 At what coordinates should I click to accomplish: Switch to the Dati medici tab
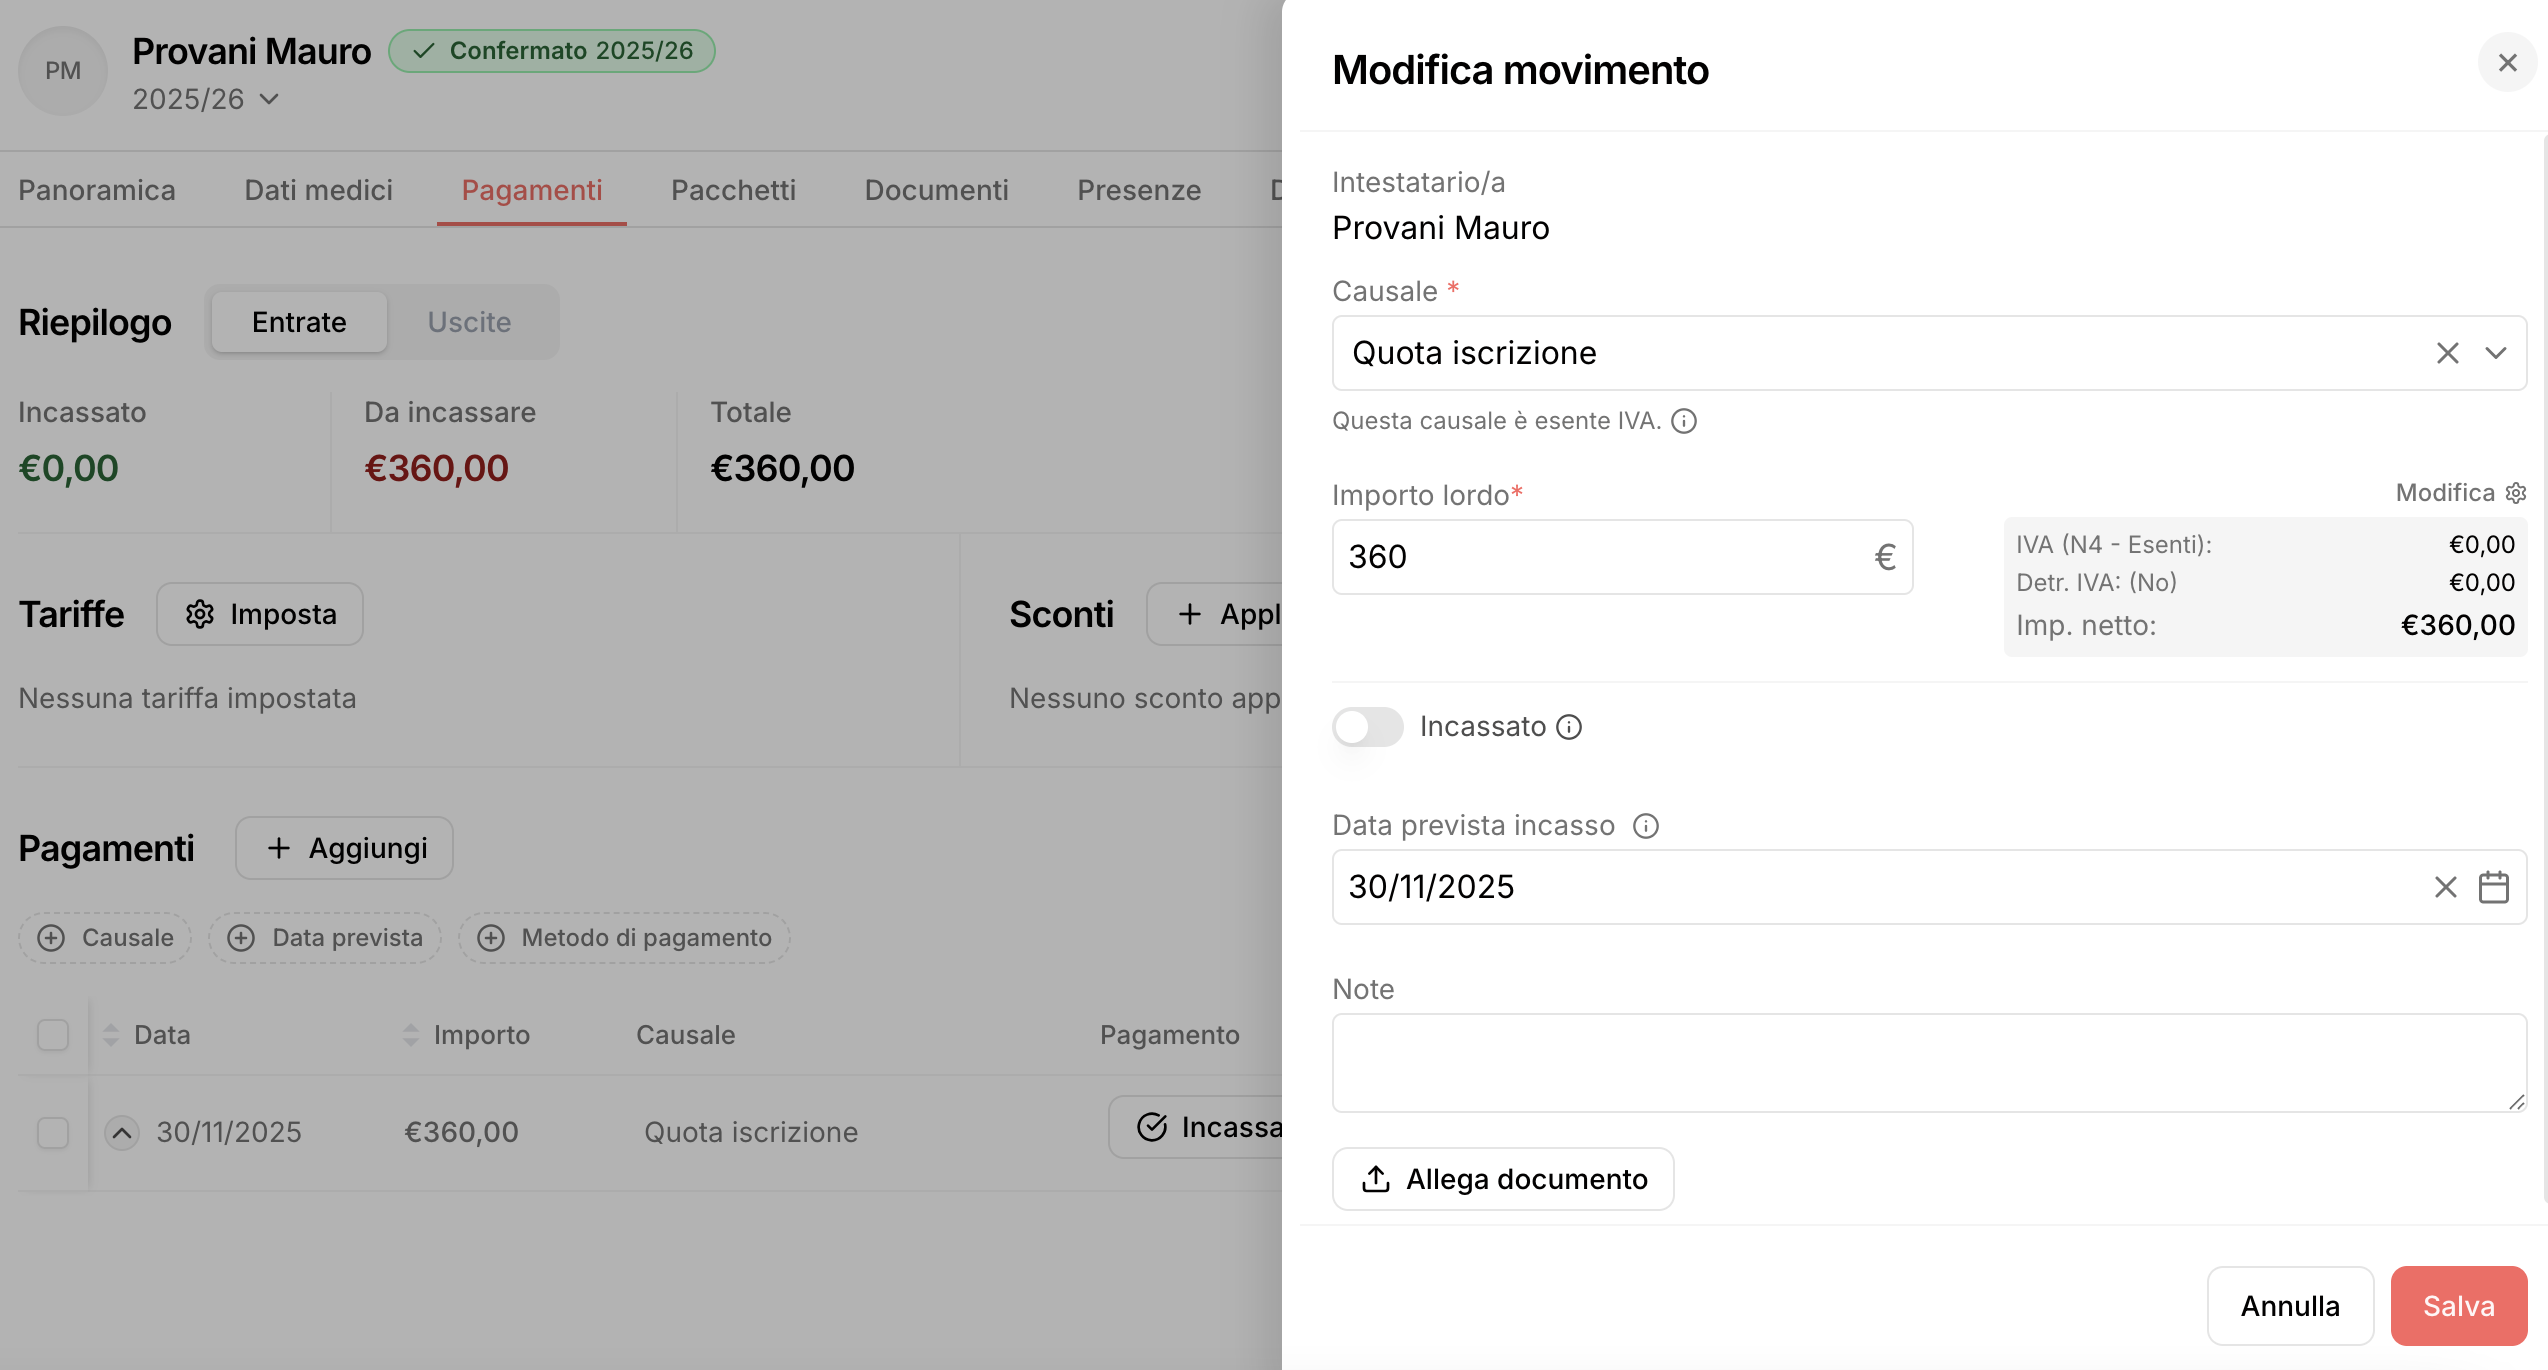click(x=318, y=190)
